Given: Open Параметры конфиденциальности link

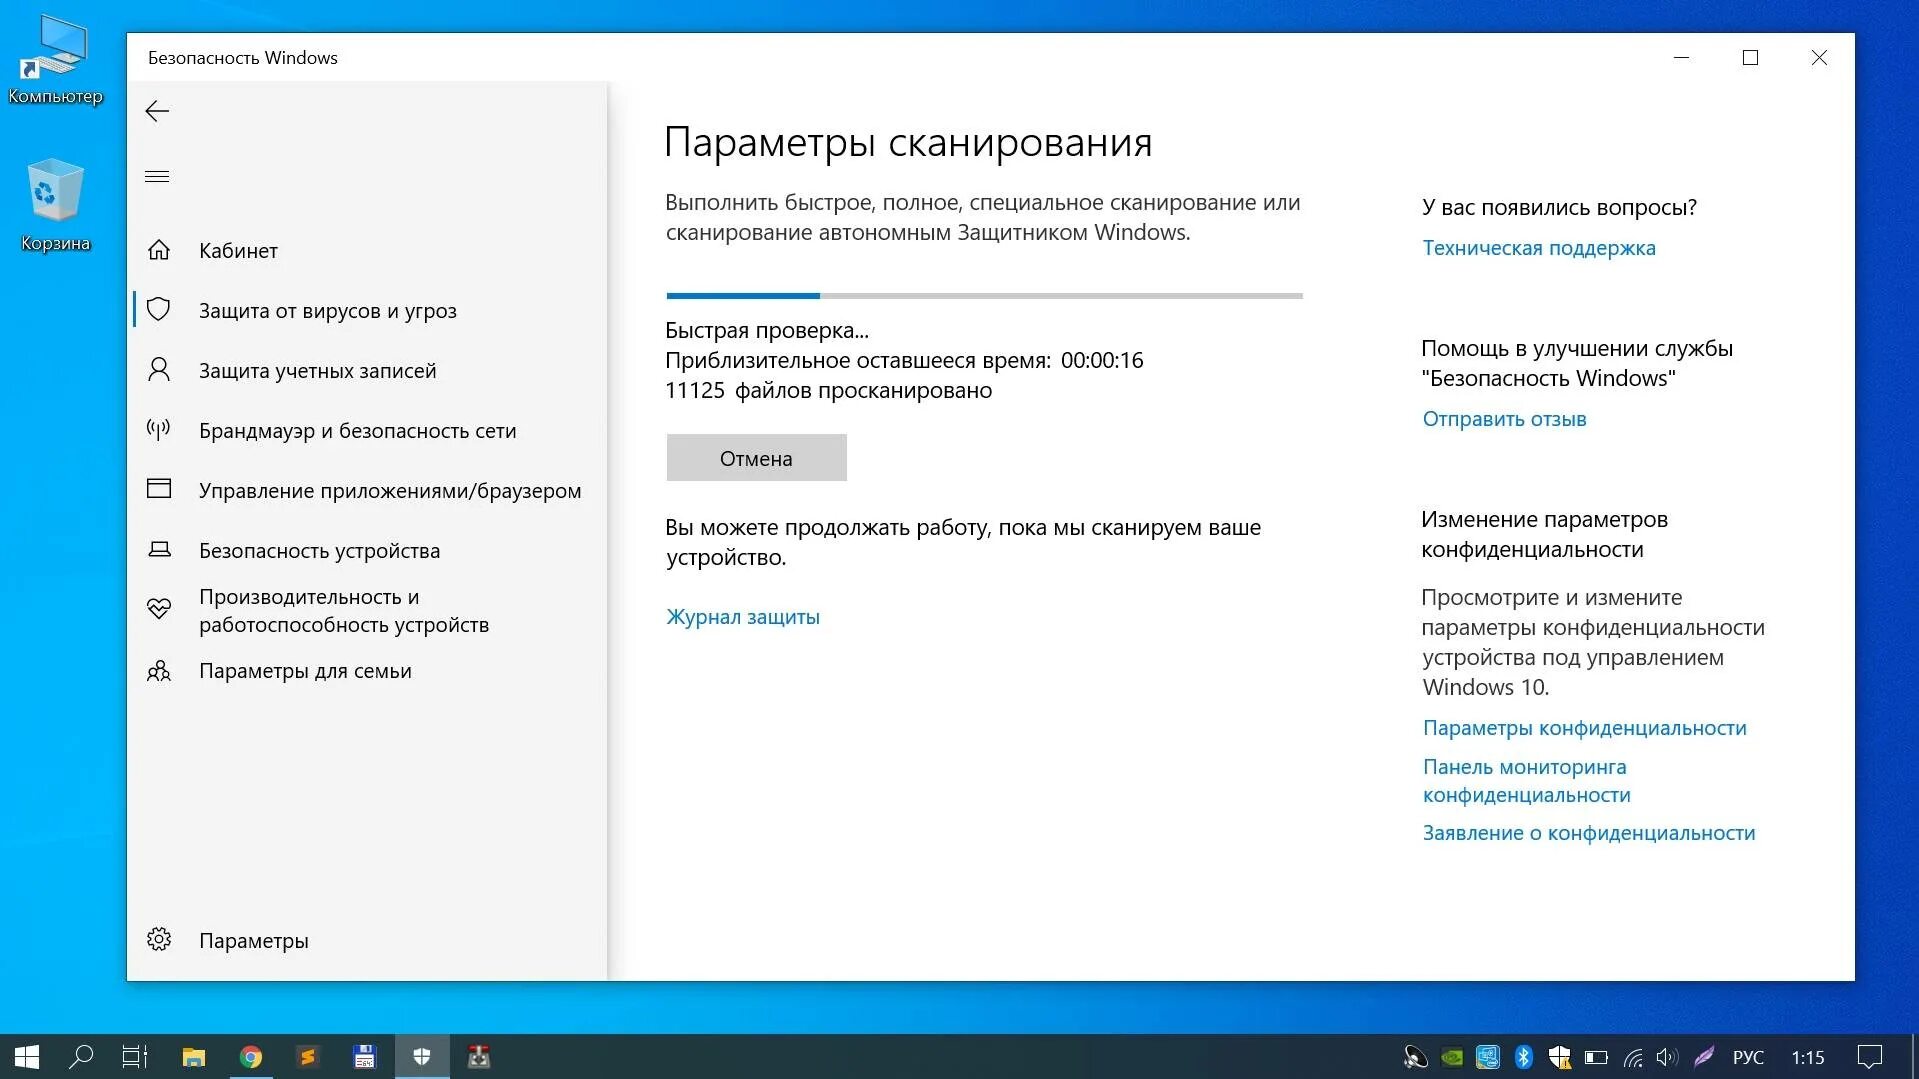Looking at the screenshot, I should [1584, 728].
